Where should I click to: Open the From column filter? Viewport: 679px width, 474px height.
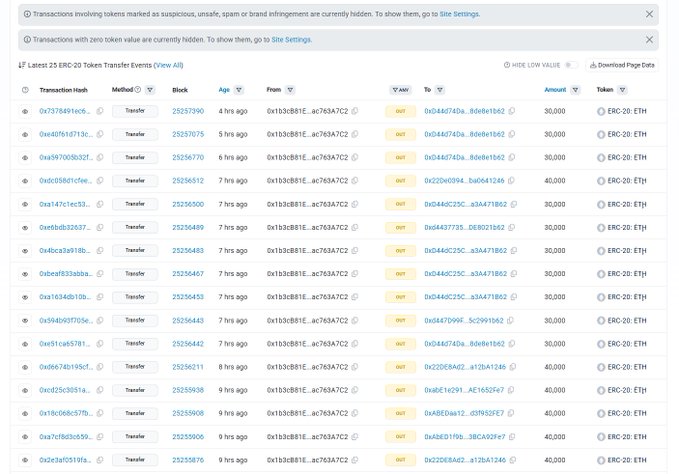point(290,90)
